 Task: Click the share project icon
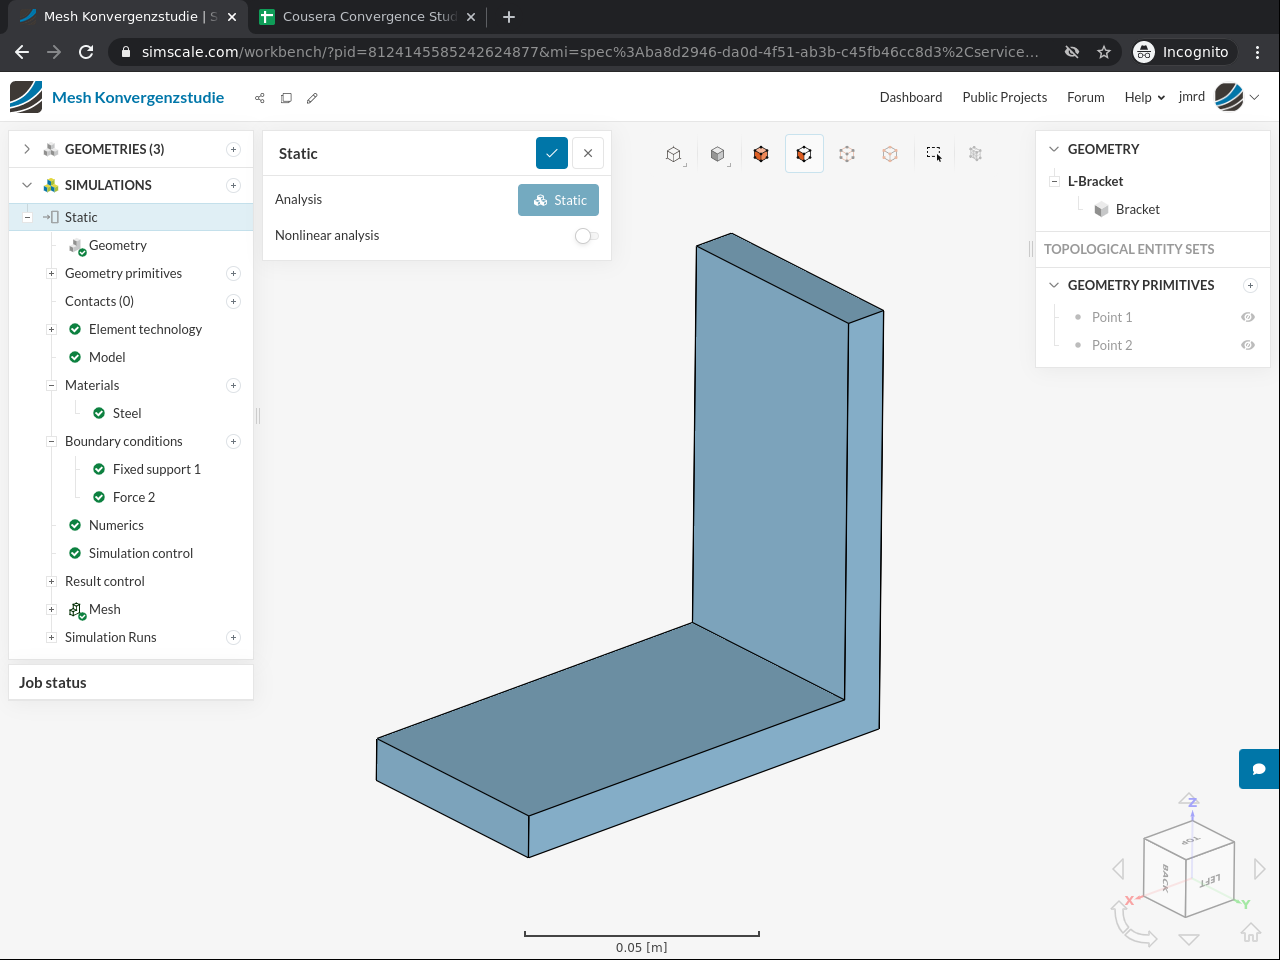coord(260,98)
